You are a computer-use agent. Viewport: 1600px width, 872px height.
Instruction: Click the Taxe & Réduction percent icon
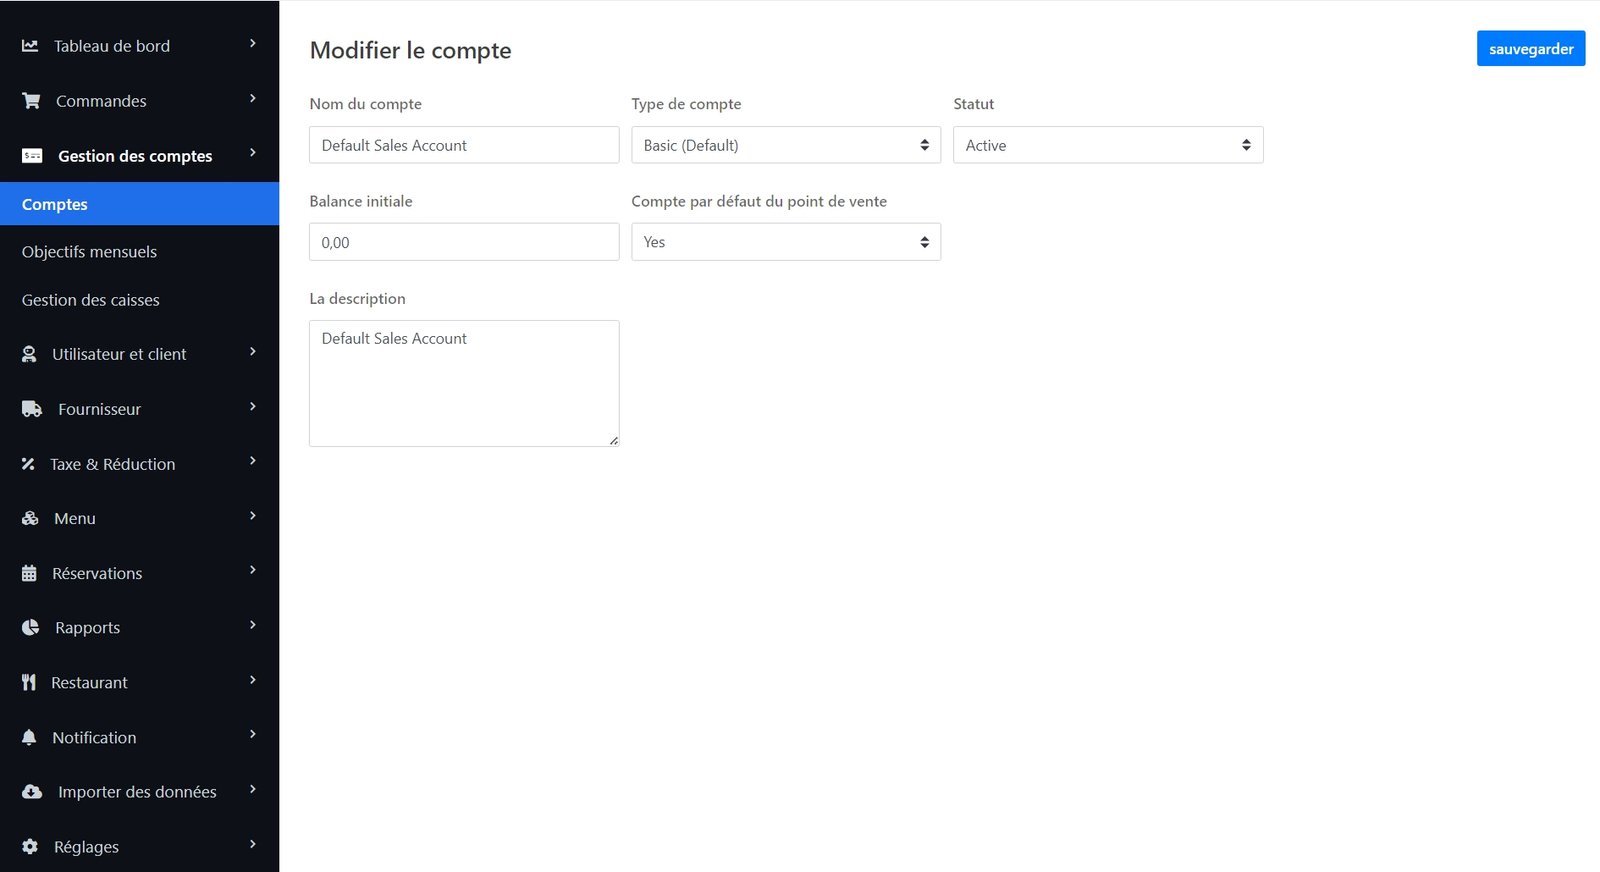28,464
